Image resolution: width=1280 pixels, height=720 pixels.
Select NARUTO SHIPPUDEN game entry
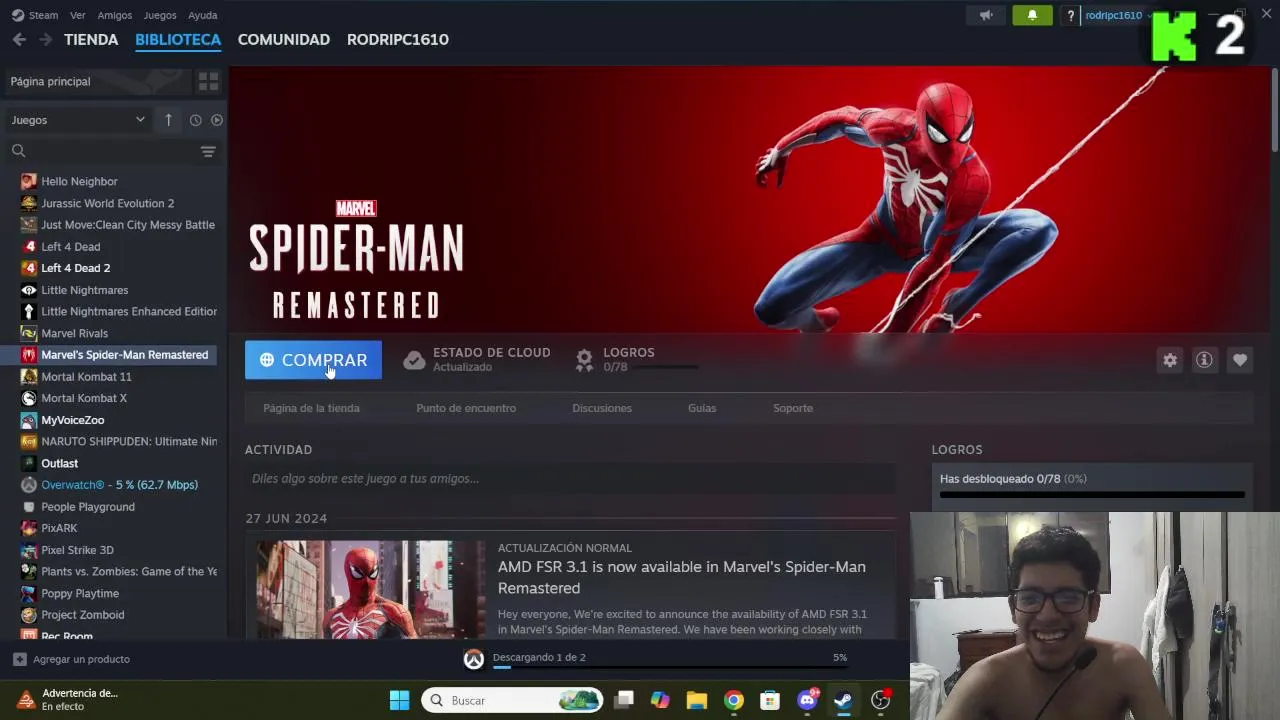click(118, 441)
